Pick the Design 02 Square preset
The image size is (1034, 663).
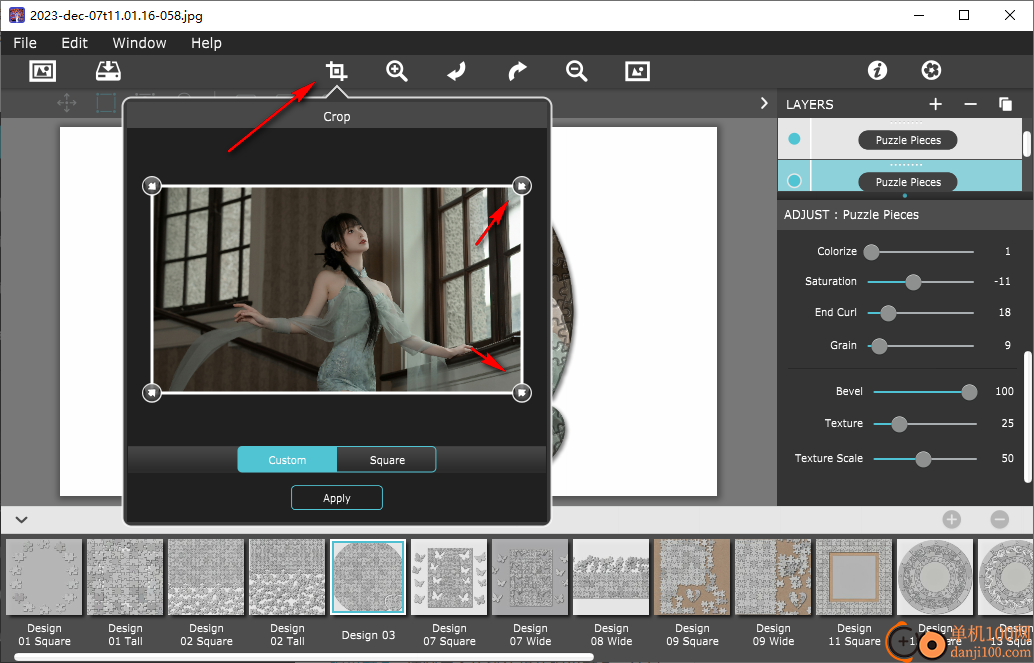click(x=206, y=577)
